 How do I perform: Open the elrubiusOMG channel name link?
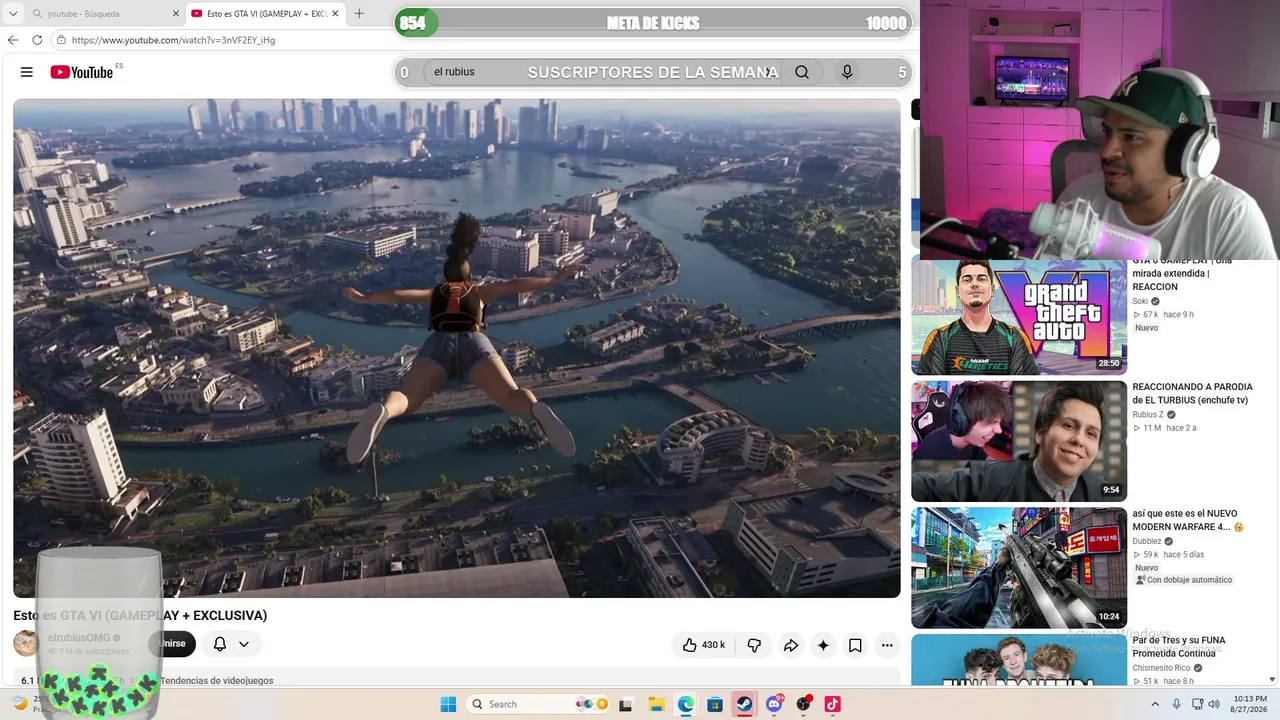point(79,638)
